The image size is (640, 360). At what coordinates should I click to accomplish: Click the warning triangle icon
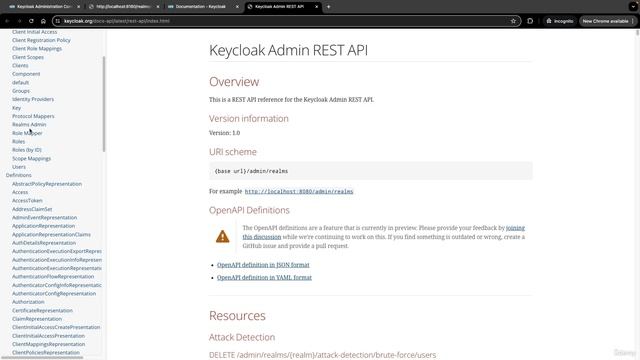tap(222, 236)
